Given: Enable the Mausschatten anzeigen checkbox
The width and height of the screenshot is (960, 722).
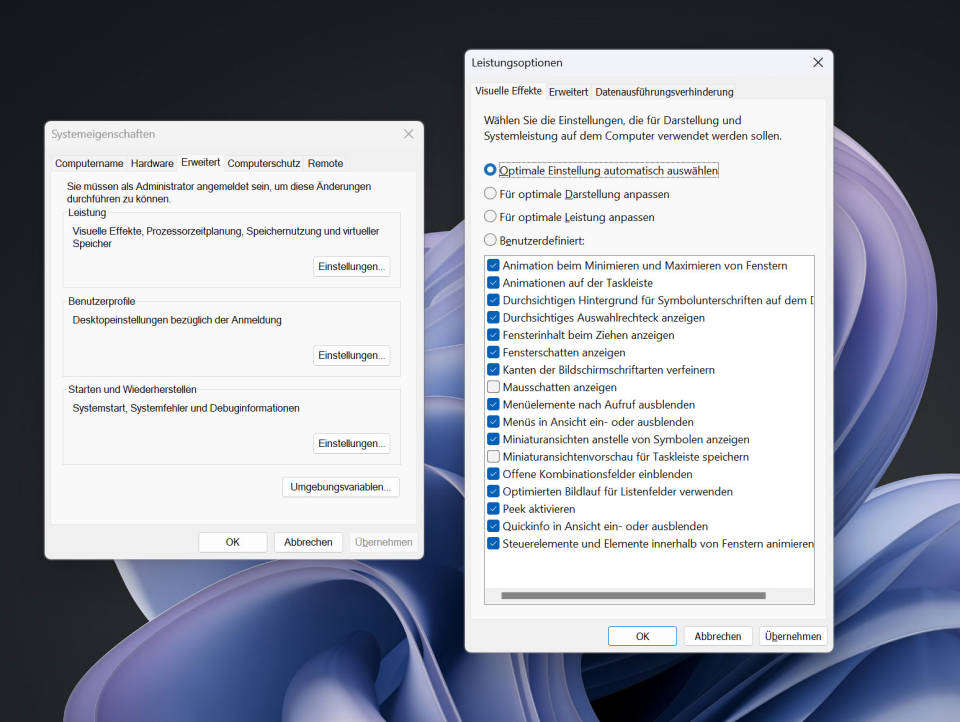Looking at the screenshot, I should coord(493,387).
